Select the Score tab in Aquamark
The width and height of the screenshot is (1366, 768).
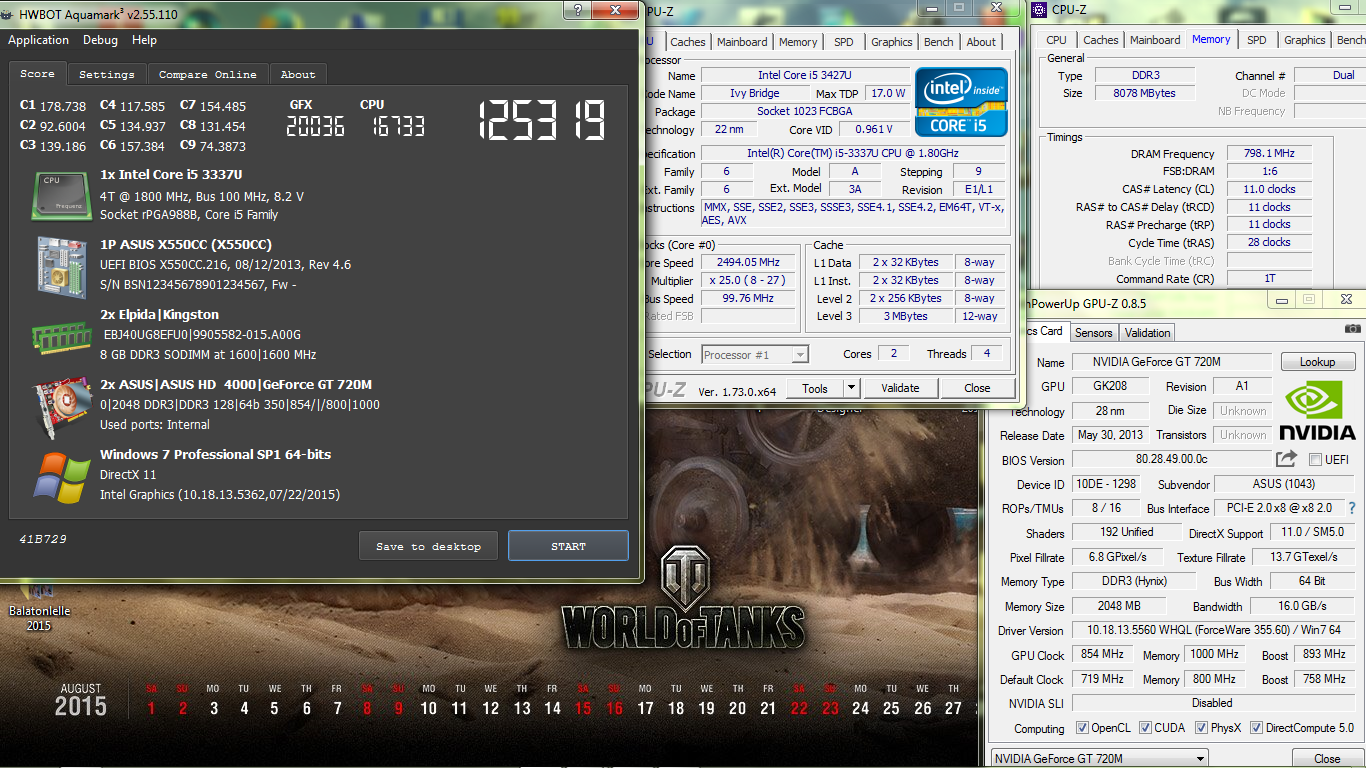tap(38, 73)
